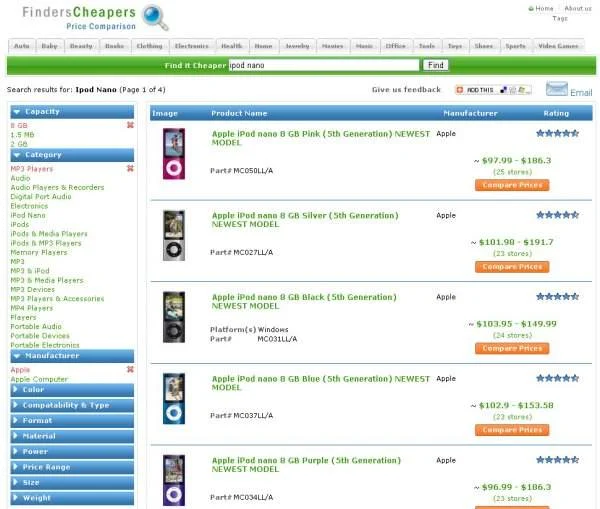Expand the Format filter section
The image size is (600, 509).
click(72, 421)
